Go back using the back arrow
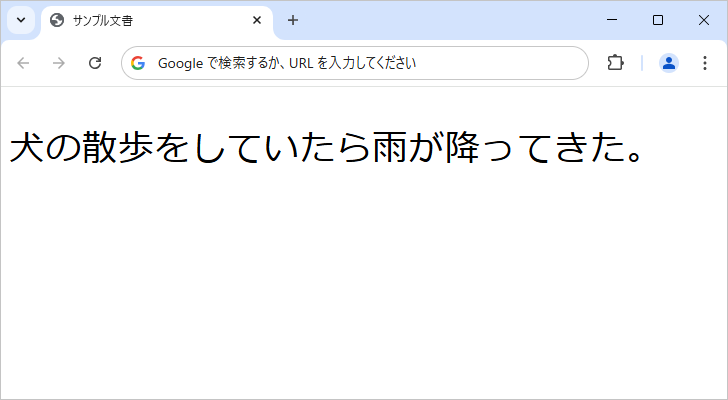 click(24, 63)
